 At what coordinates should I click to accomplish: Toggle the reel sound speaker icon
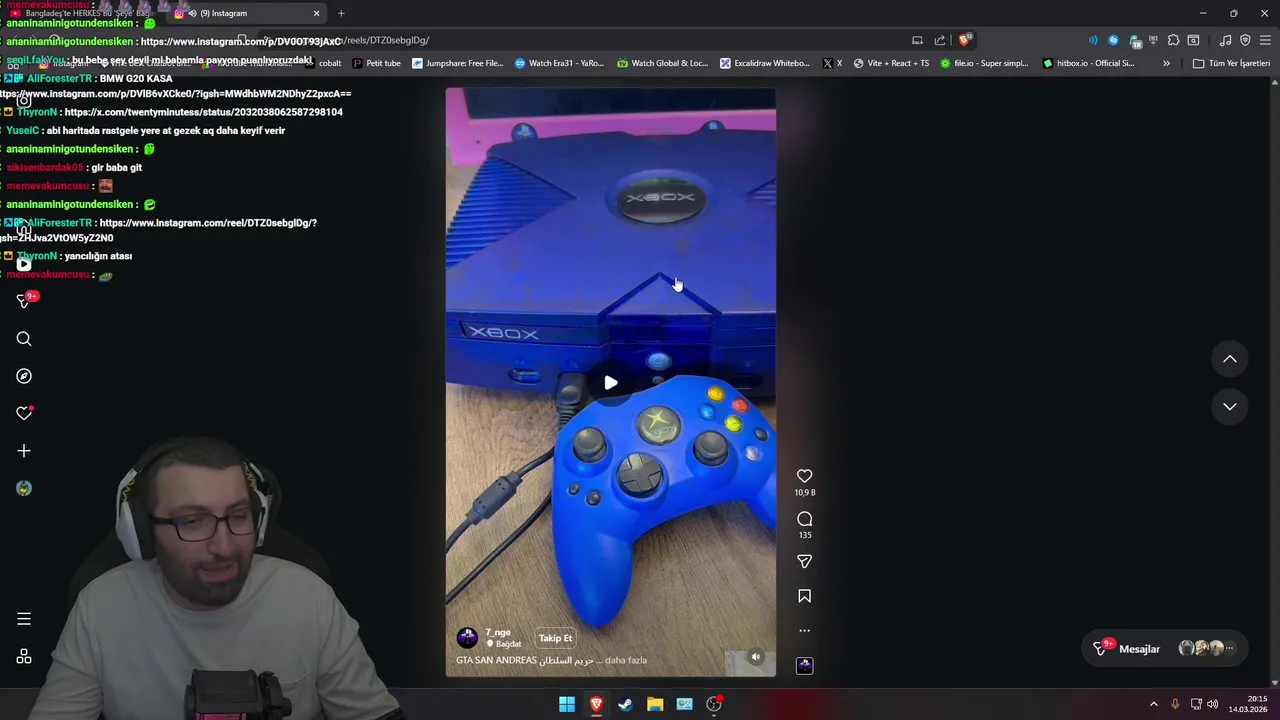pos(756,657)
